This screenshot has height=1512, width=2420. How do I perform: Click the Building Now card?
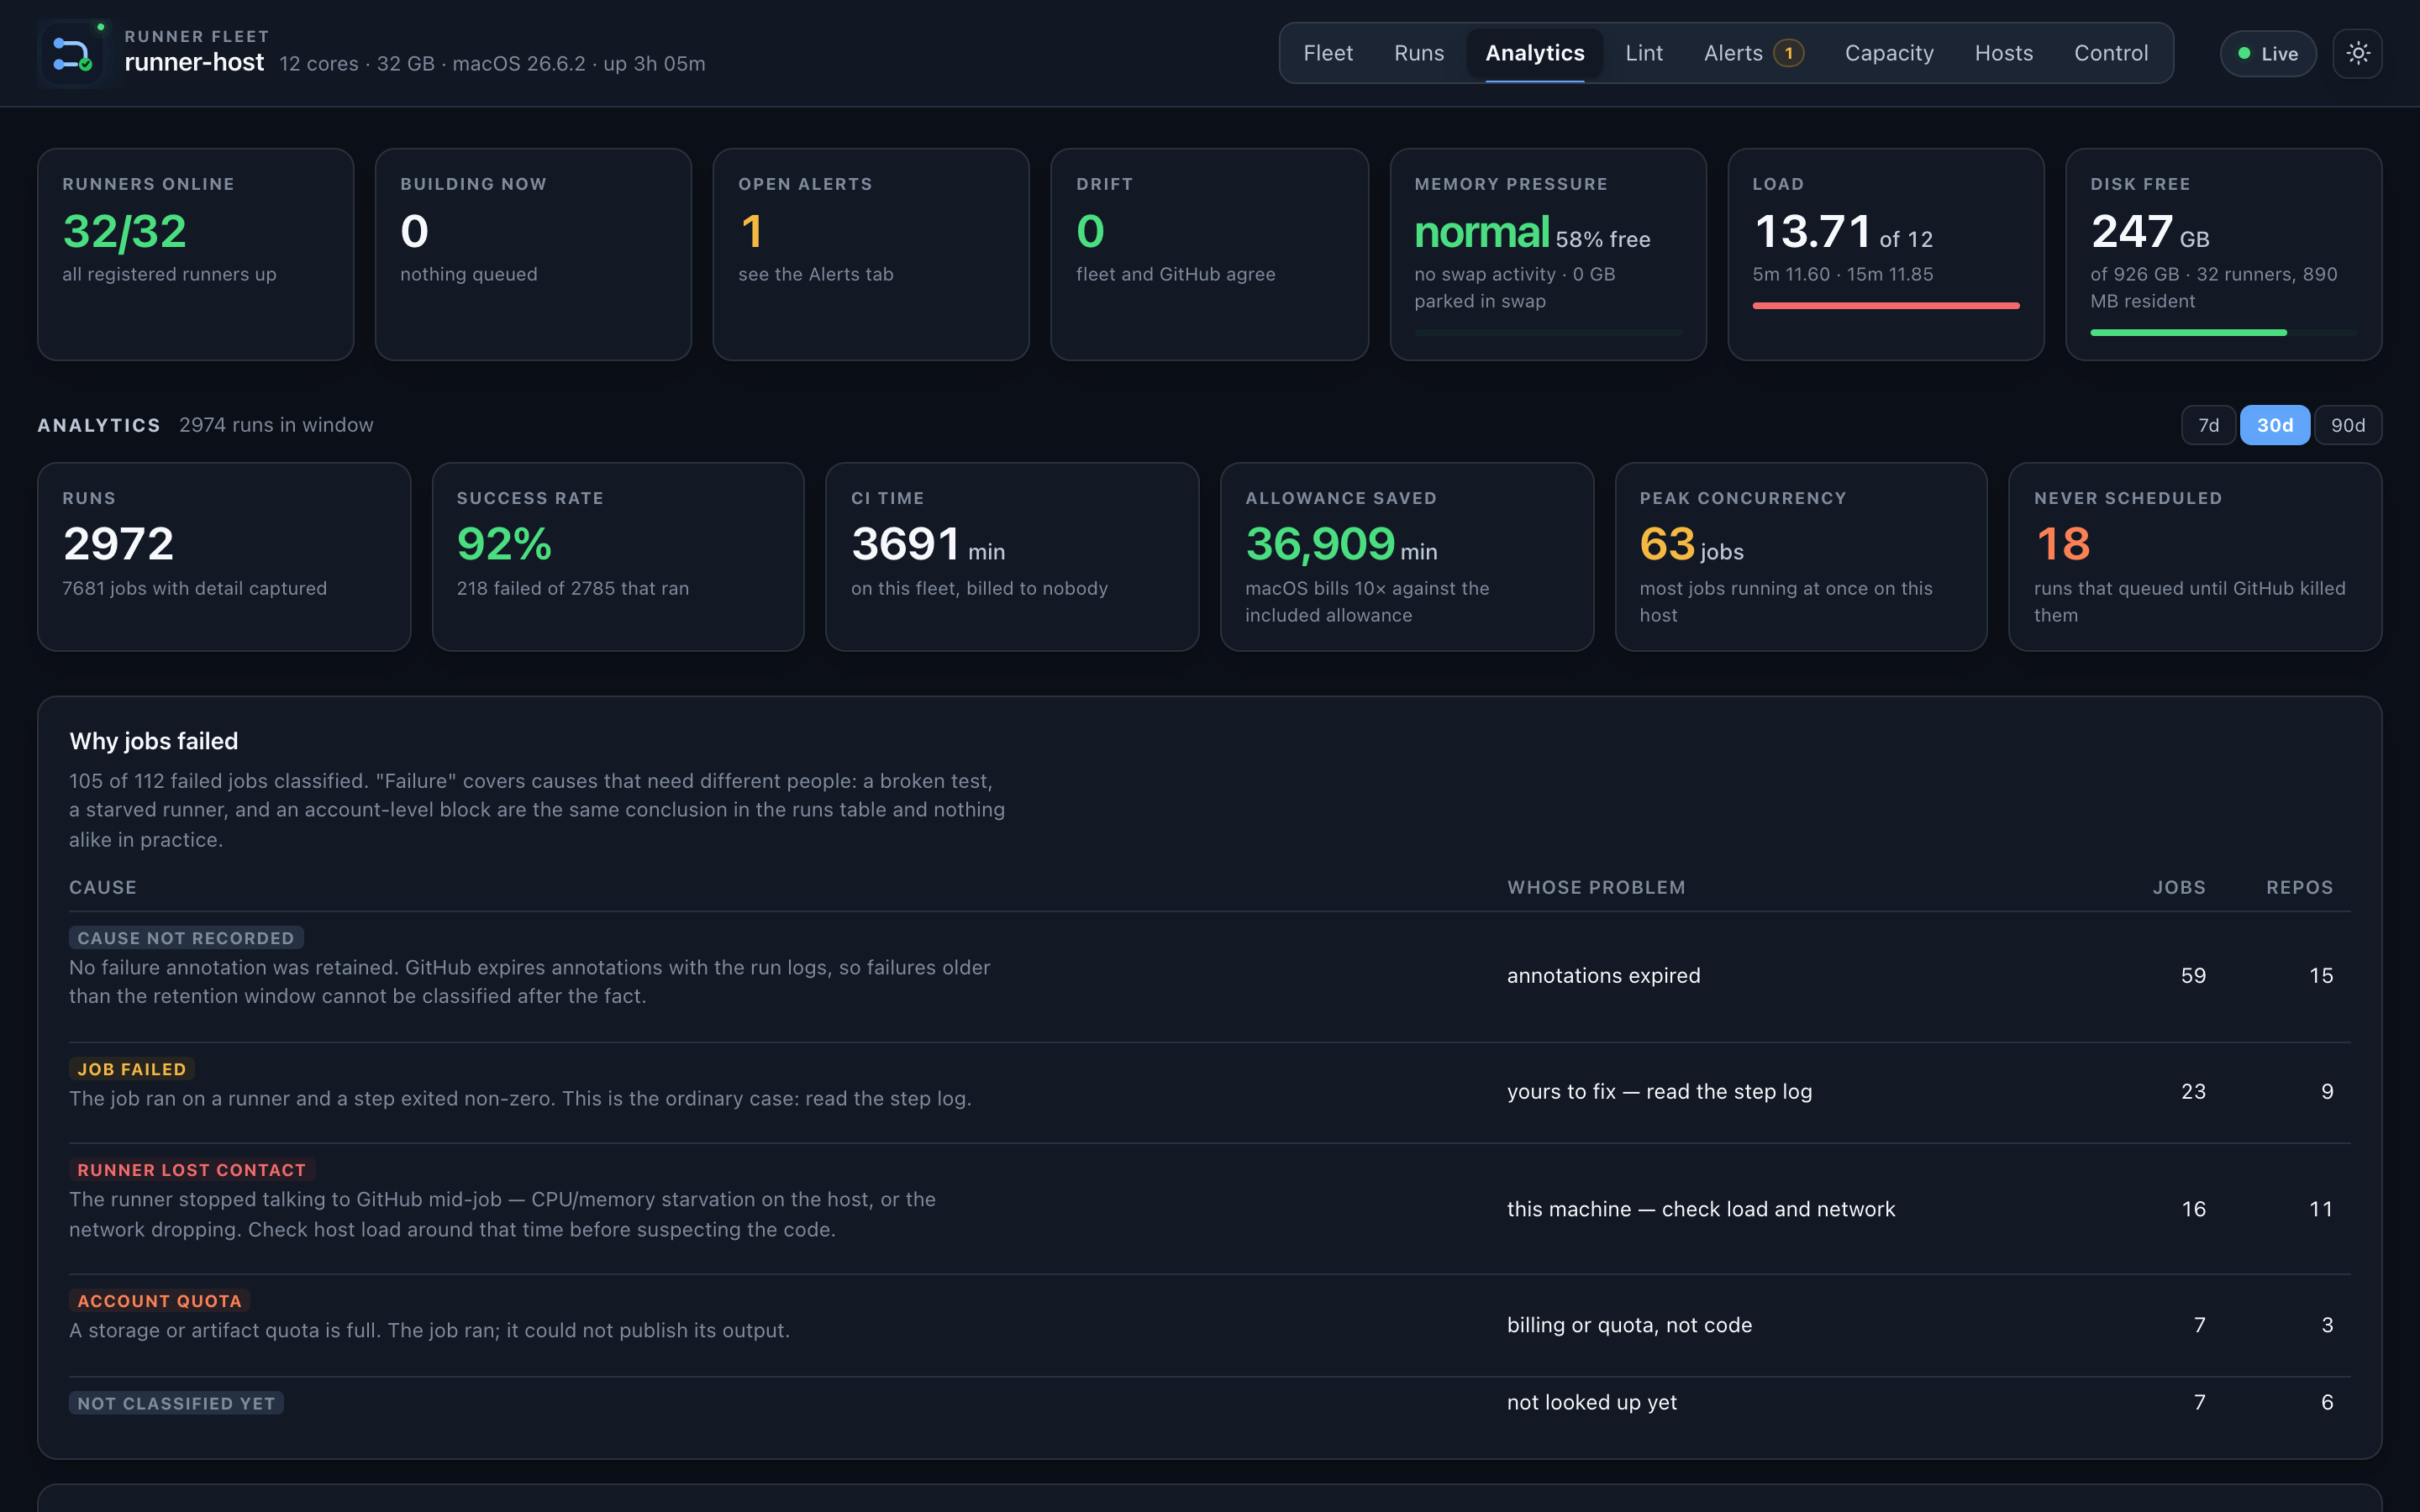[x=533, y=254]
